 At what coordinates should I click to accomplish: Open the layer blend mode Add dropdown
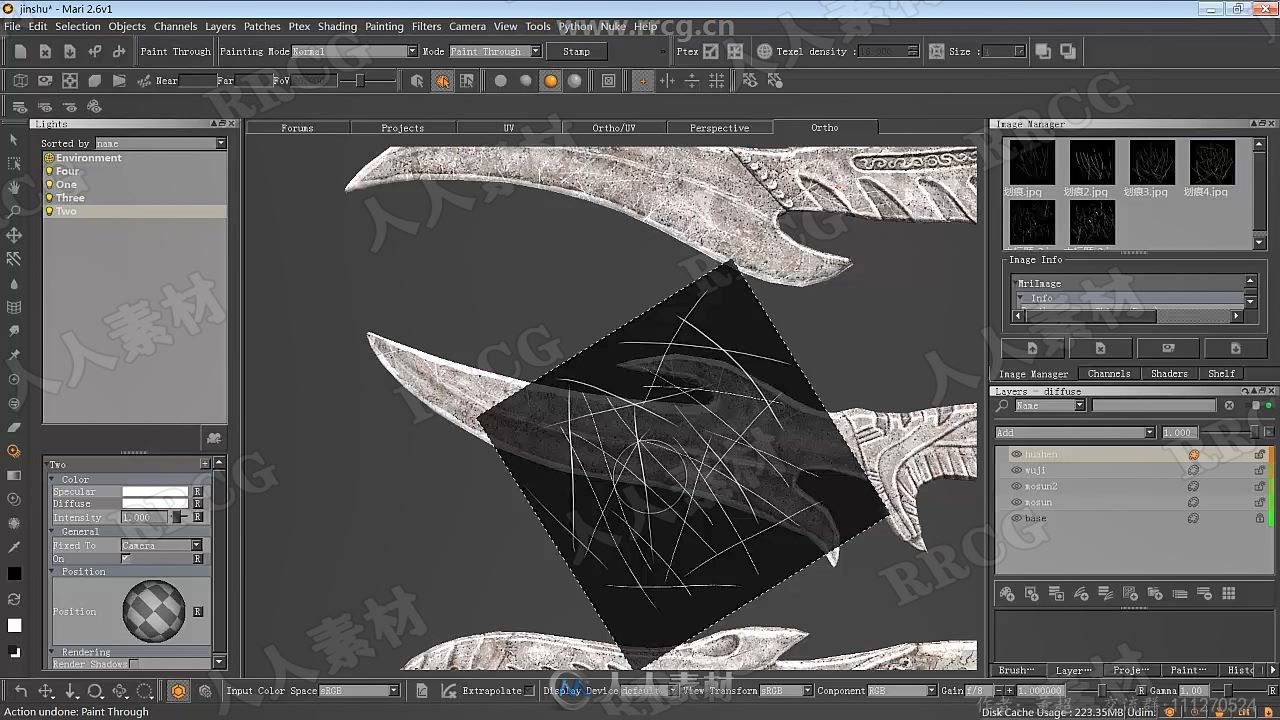(1075, 432)
